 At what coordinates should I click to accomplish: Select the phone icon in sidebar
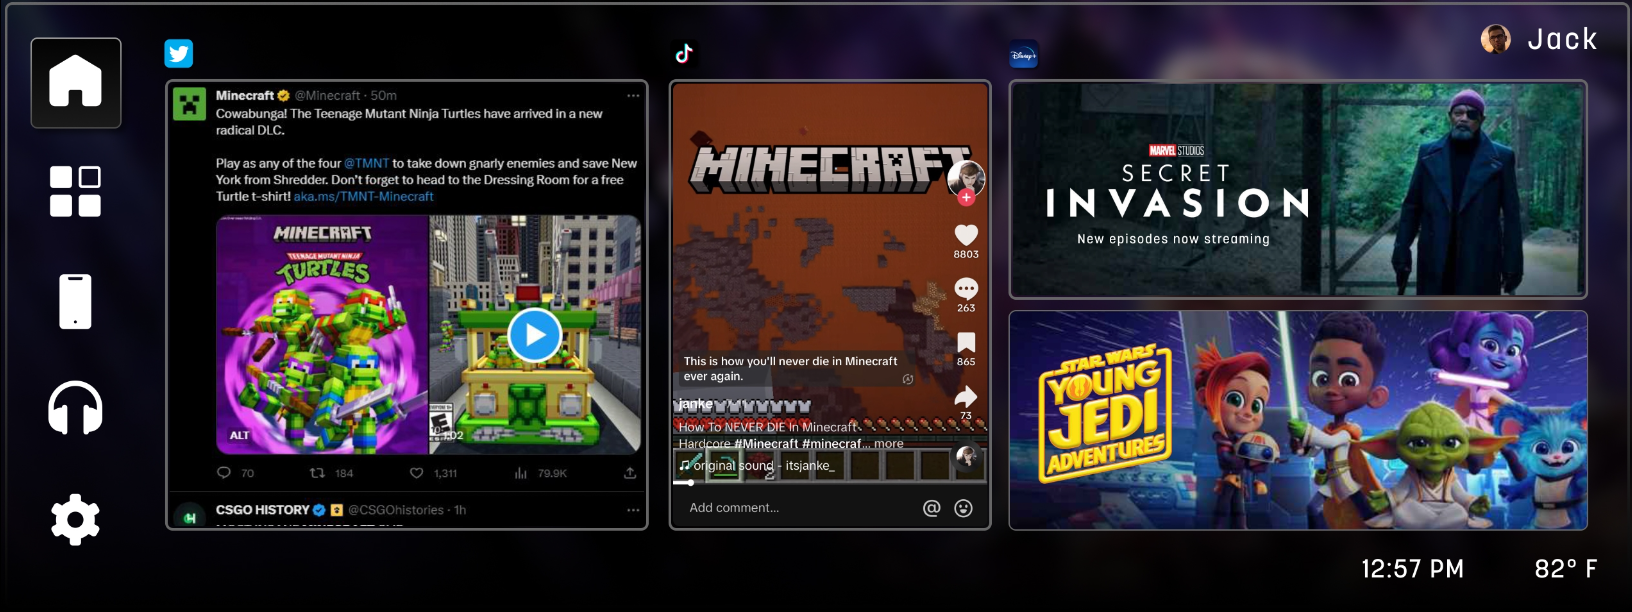pyautogui.click(x=76, y=301)
